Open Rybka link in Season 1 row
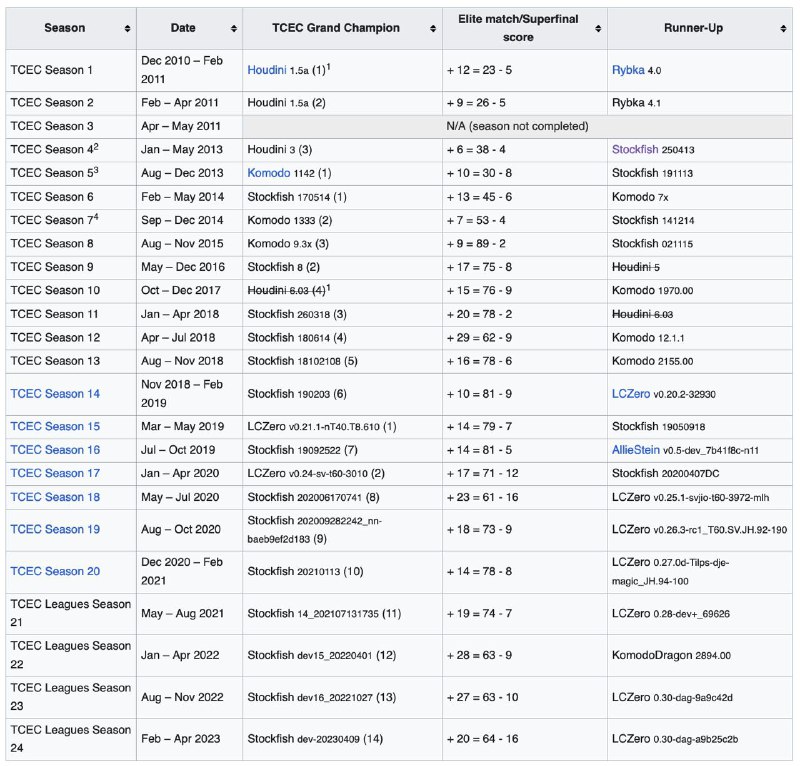The image size is (800, 766). tap(628, 70)
